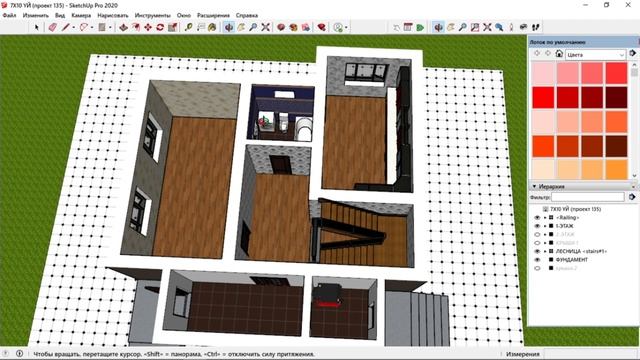640x360 pixels.
Task: Open the 3D Warehouse icon
Action: click(x=281, y=27)
